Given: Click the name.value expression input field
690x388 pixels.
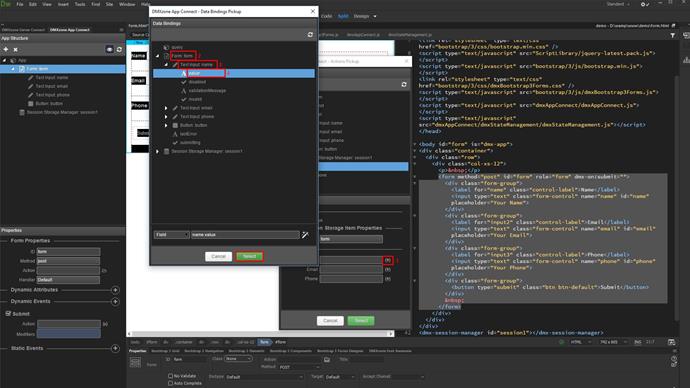Looking at the screenshot, I should [x=245, y=235].
